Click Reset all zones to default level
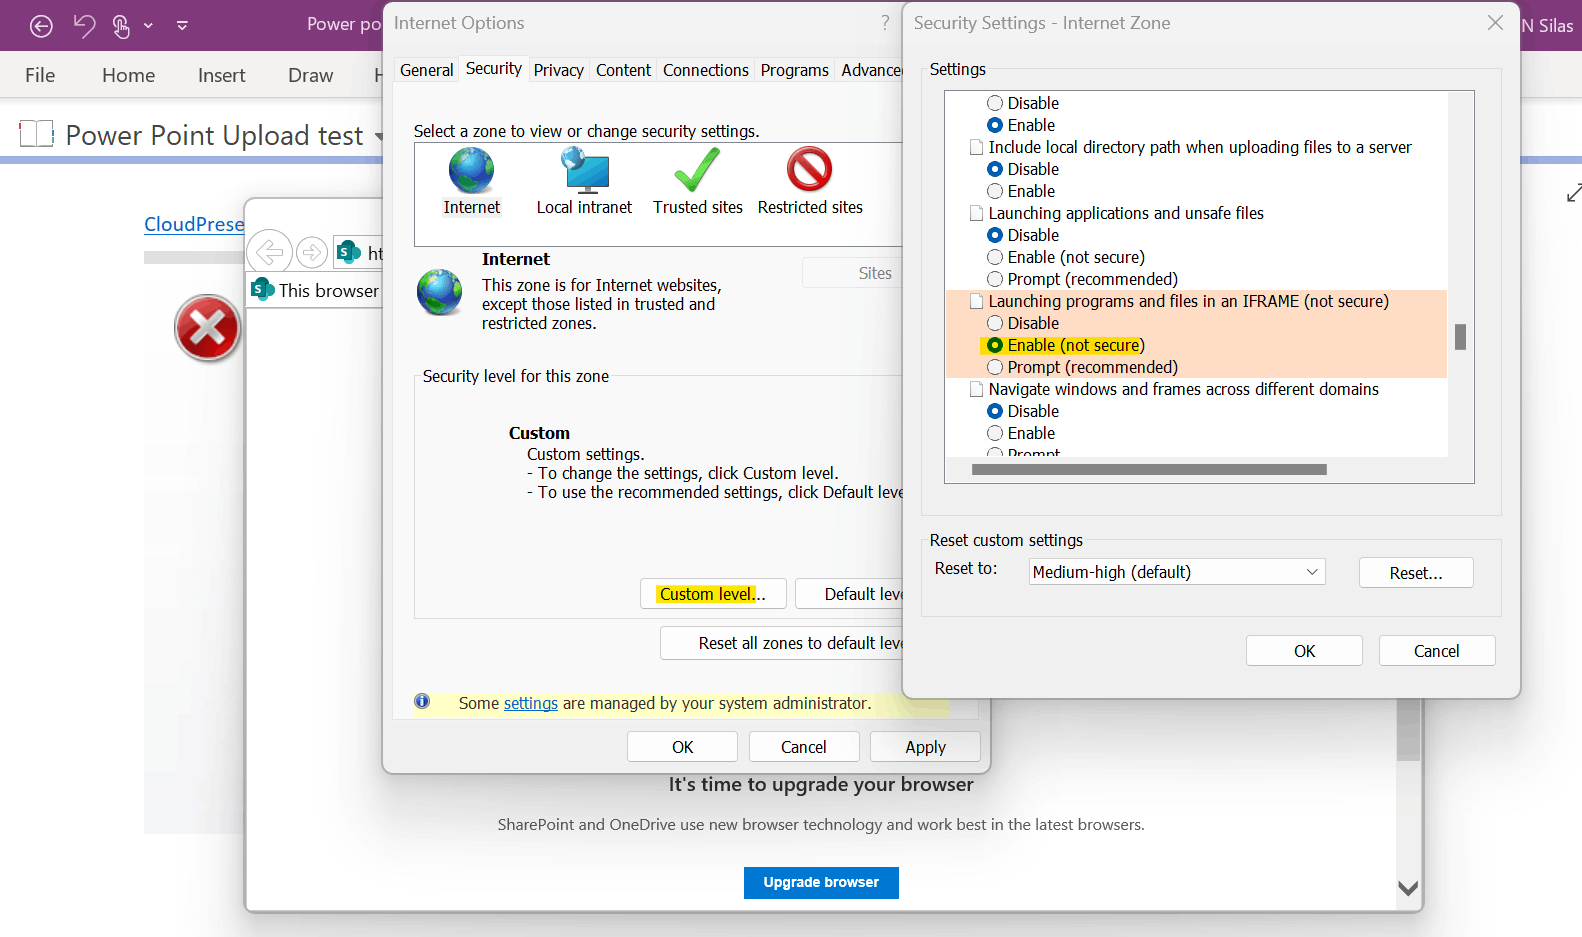 tap(782, 643)
